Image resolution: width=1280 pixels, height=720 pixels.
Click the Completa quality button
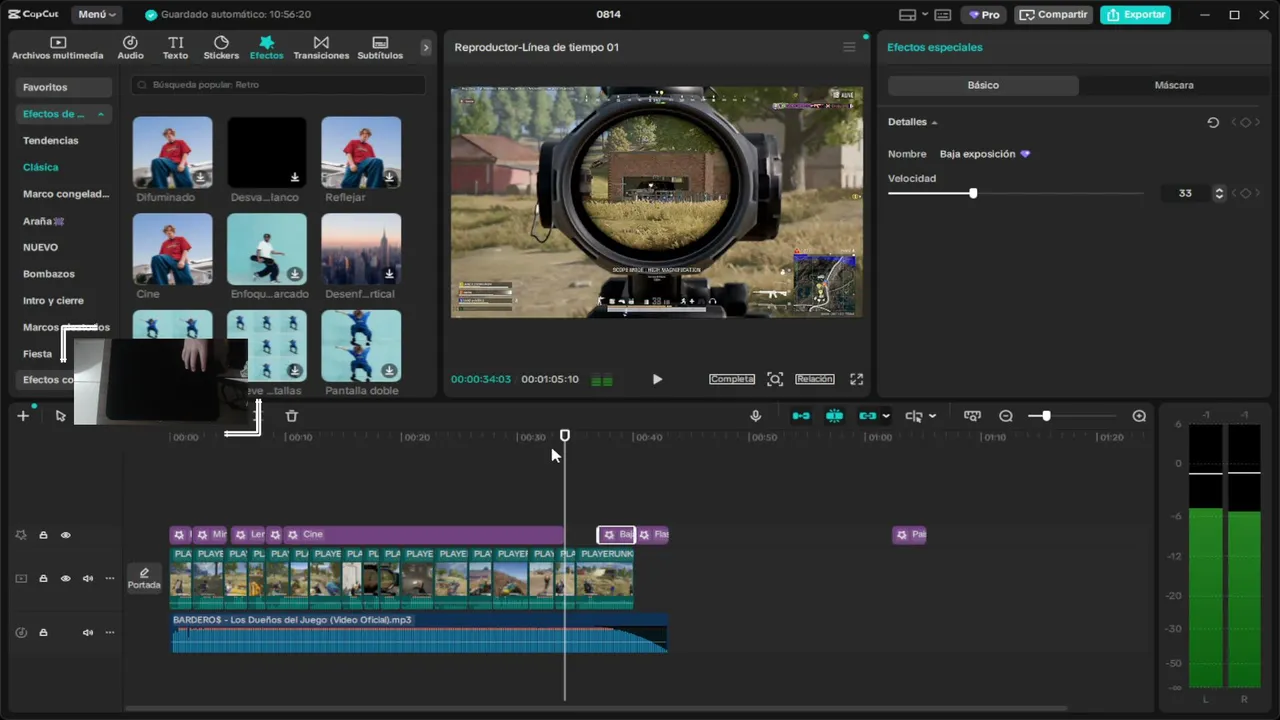coord(732,379)
